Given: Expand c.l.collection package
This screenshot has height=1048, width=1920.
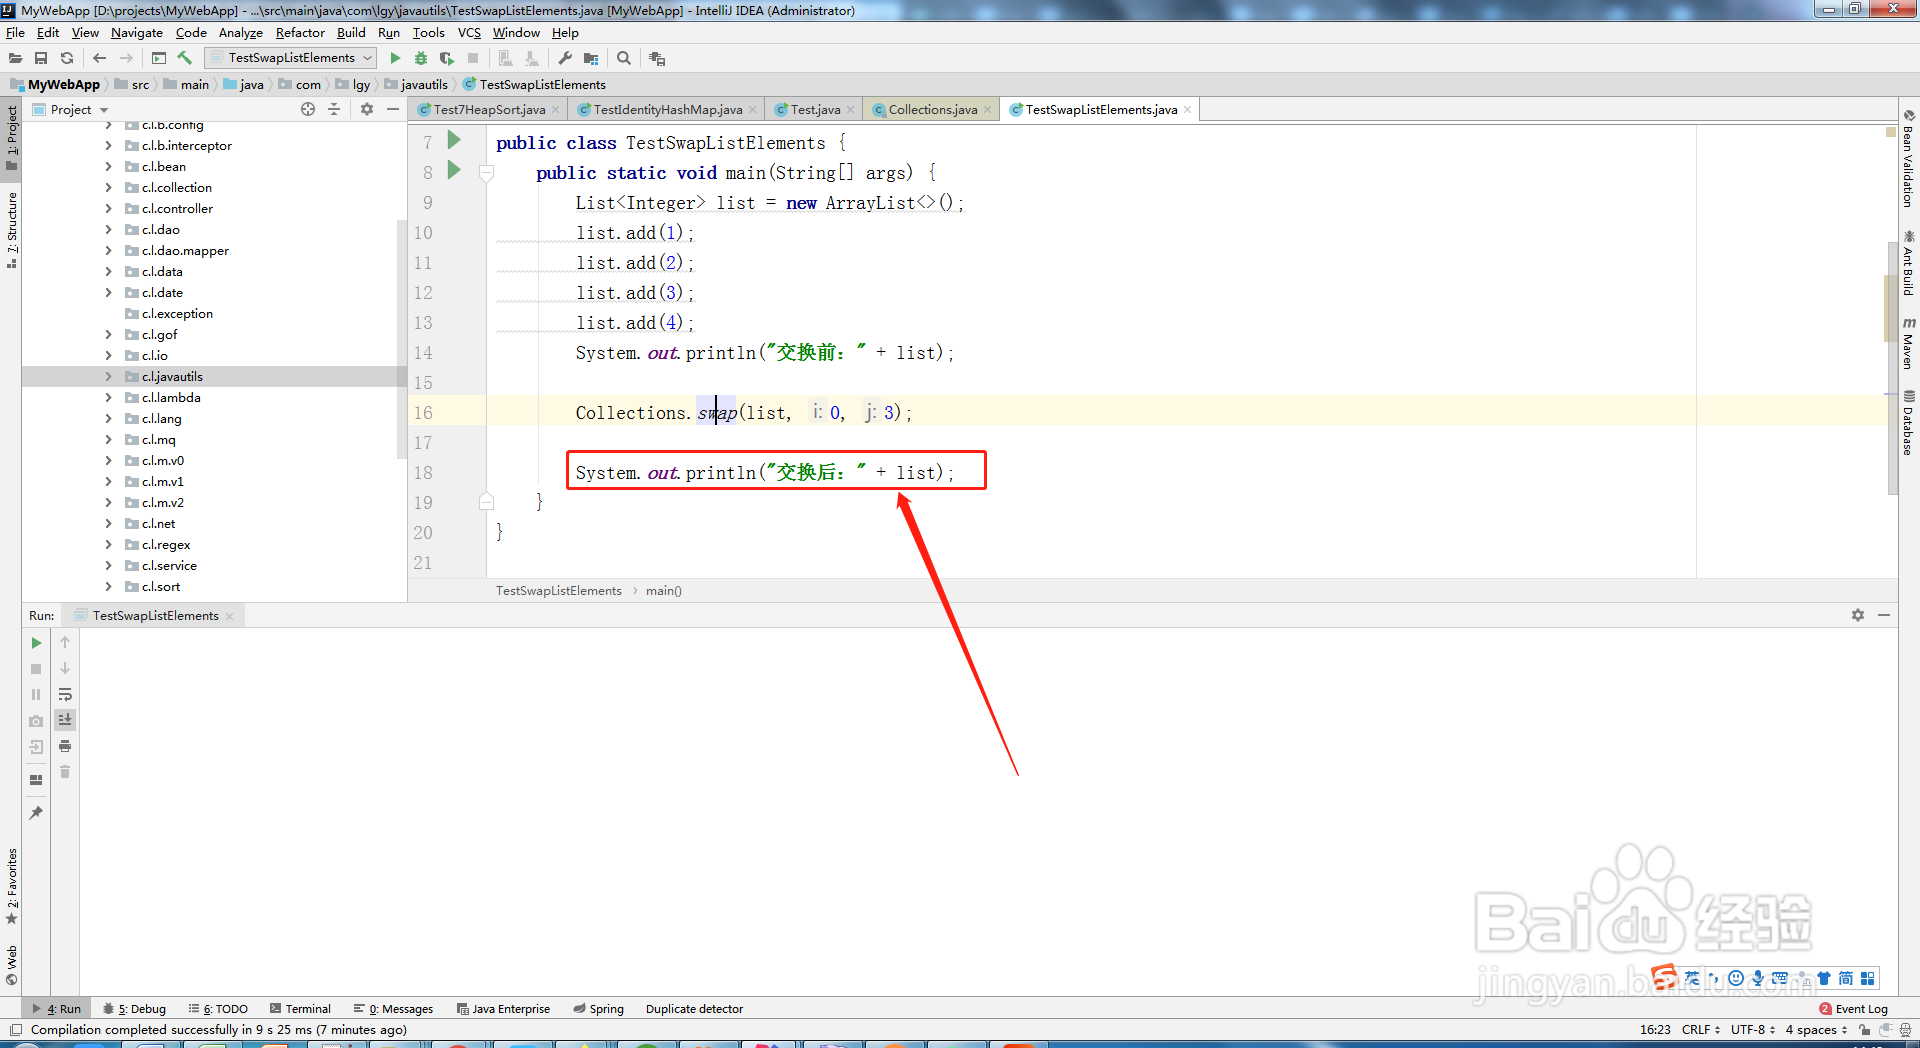Looking at the screenshot, I should coord(108,188).
